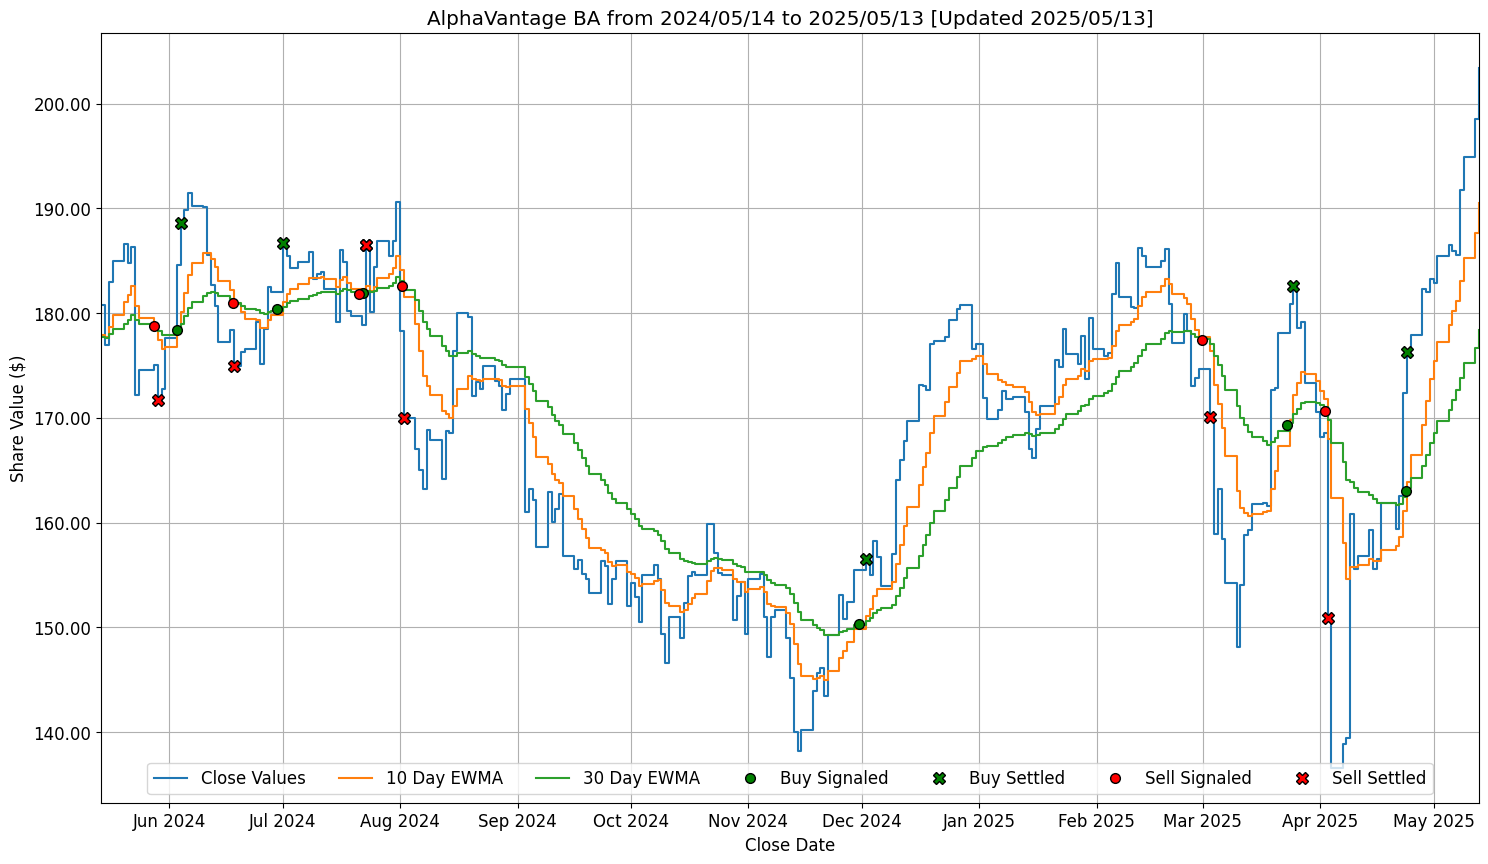Click the Close Values blue line legend sample
Screen dimensions: 1488x864
pyautogui.click(x=171, y=778)
